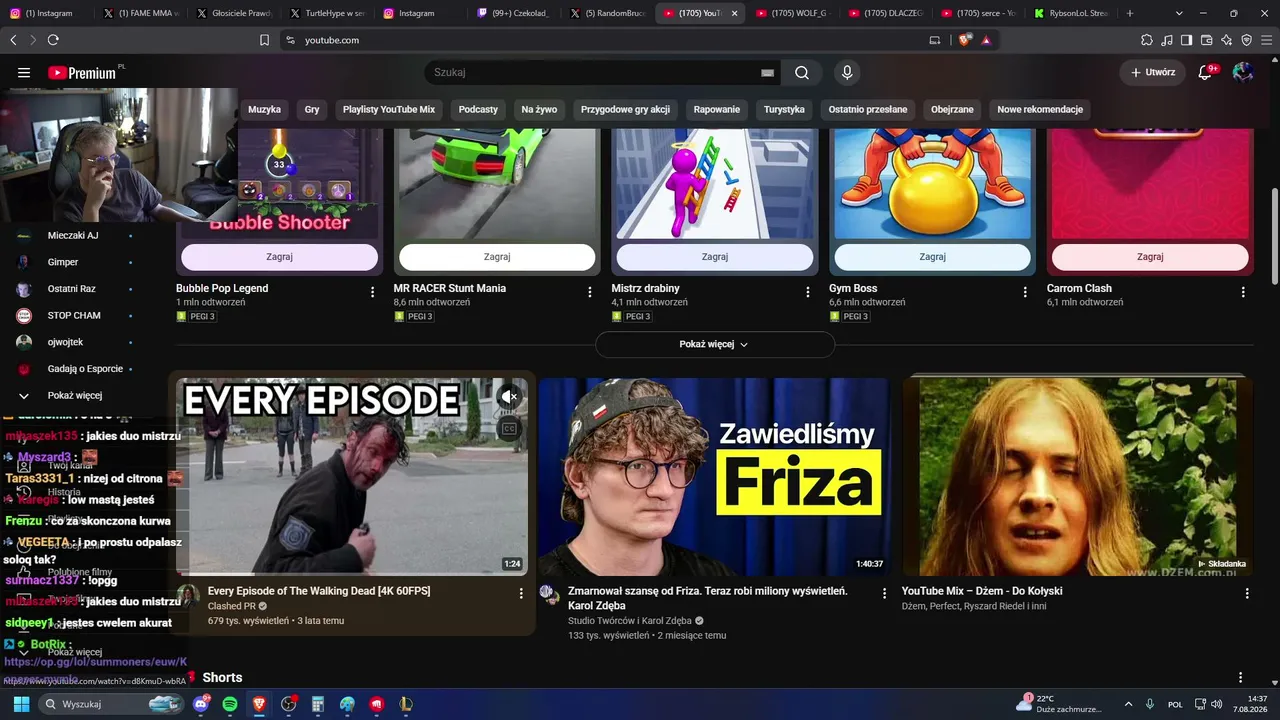Image resolution: width=1280 pixels, height=720 pixels.
Task: Select the Gry filter chip
Action: click(312, 109)
